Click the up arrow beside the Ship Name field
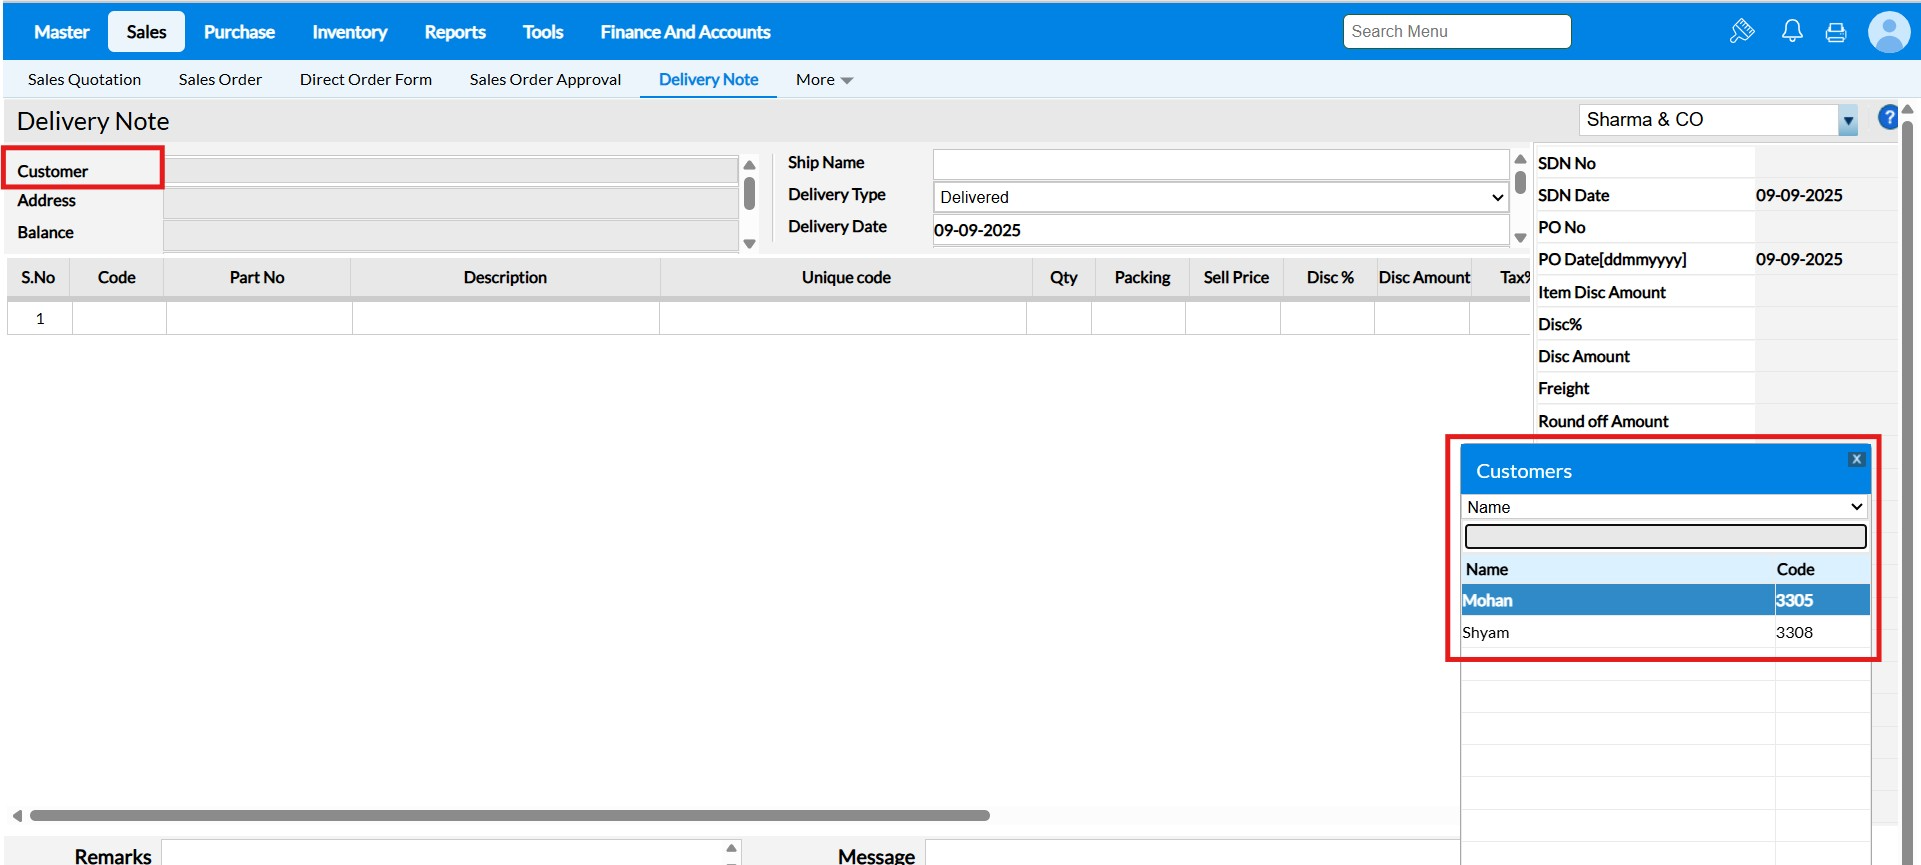The width and height of the screenshot is (1921, 865). coord(1520,159)
